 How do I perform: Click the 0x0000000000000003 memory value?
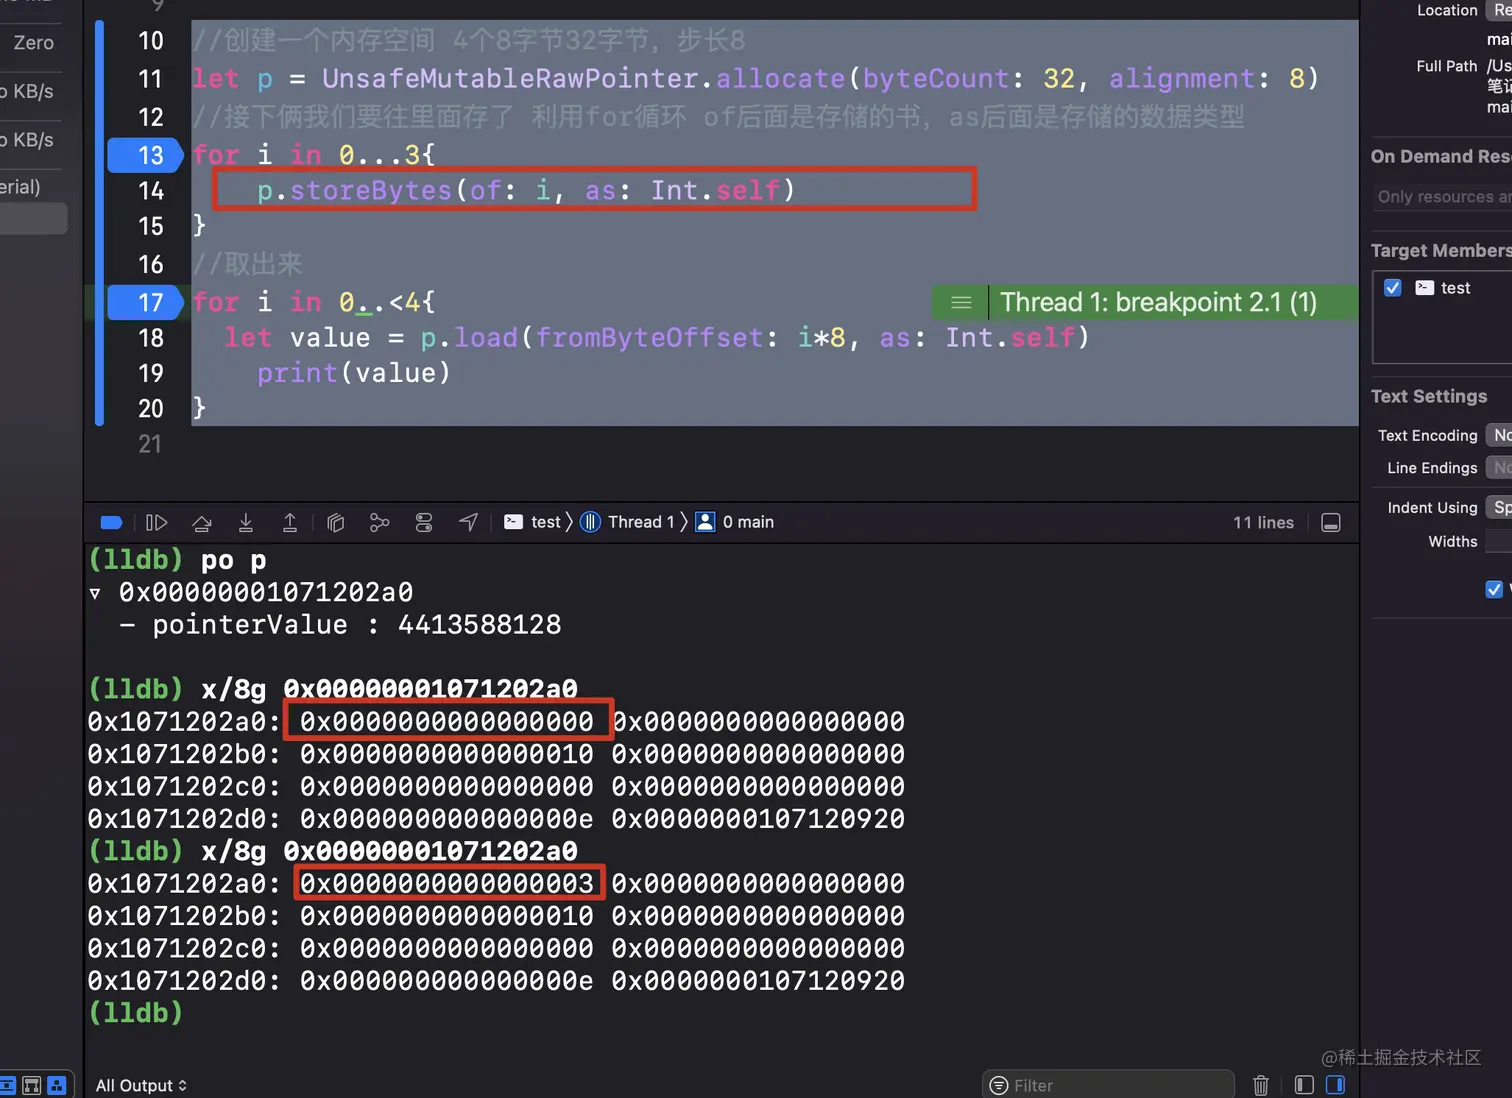tap(447, 883)
